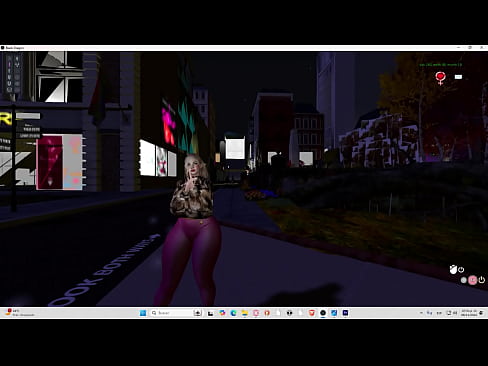Click the green status text in the HUD

click(440, 65)
